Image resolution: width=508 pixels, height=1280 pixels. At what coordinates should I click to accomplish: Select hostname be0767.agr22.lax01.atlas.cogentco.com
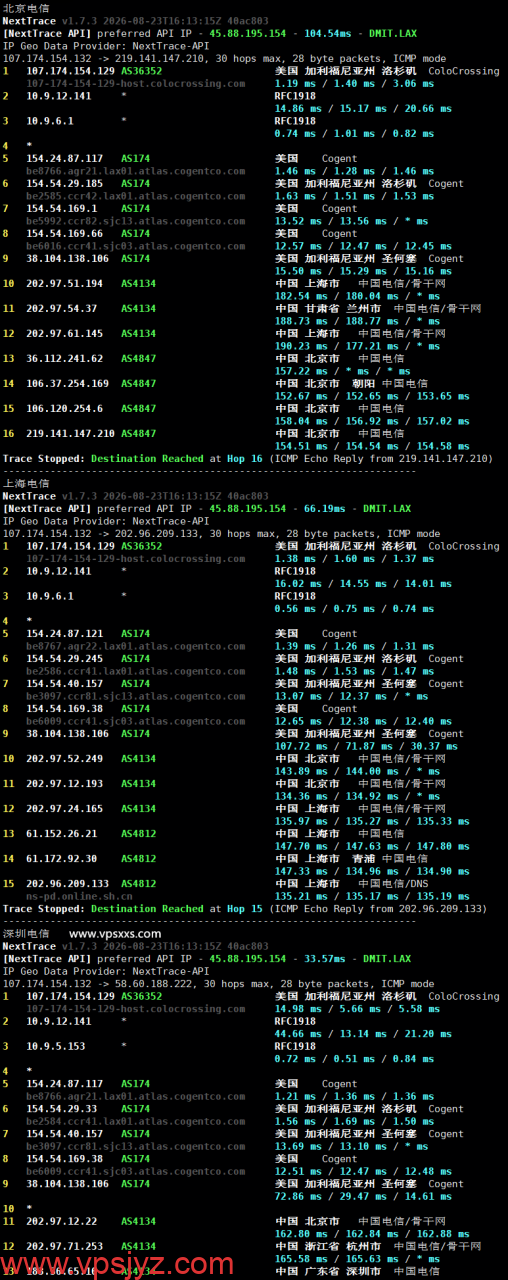point(135,646)
